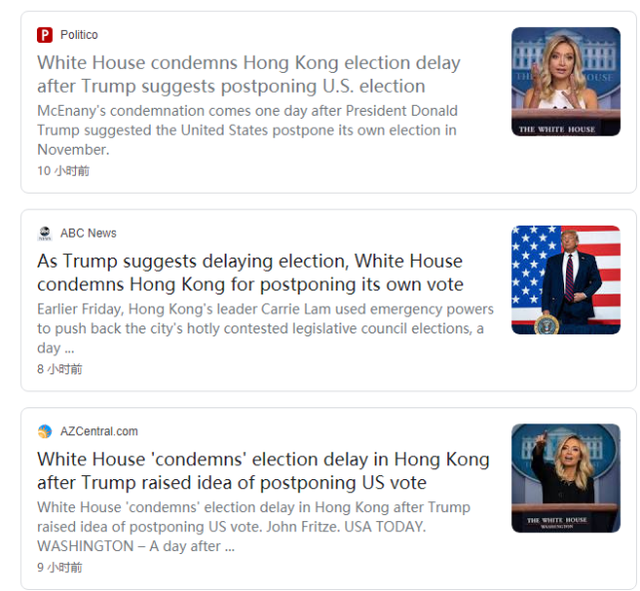Click the red Politico source icon

pos(45,35)
